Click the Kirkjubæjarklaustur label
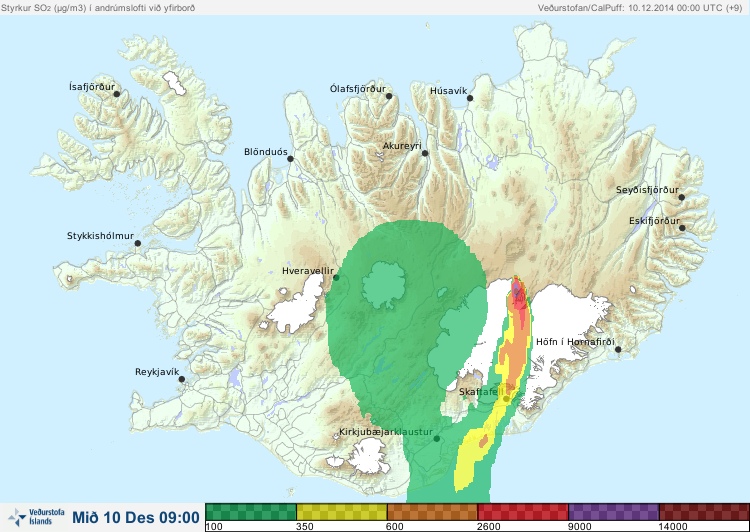This screenshot has width=750, height=532. coord(386,432)
